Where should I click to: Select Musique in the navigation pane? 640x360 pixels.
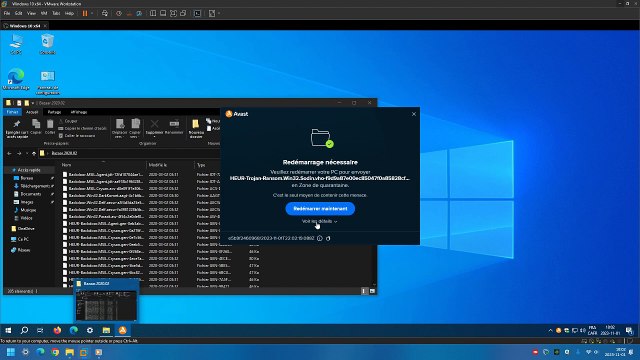(x=28, y=210)
